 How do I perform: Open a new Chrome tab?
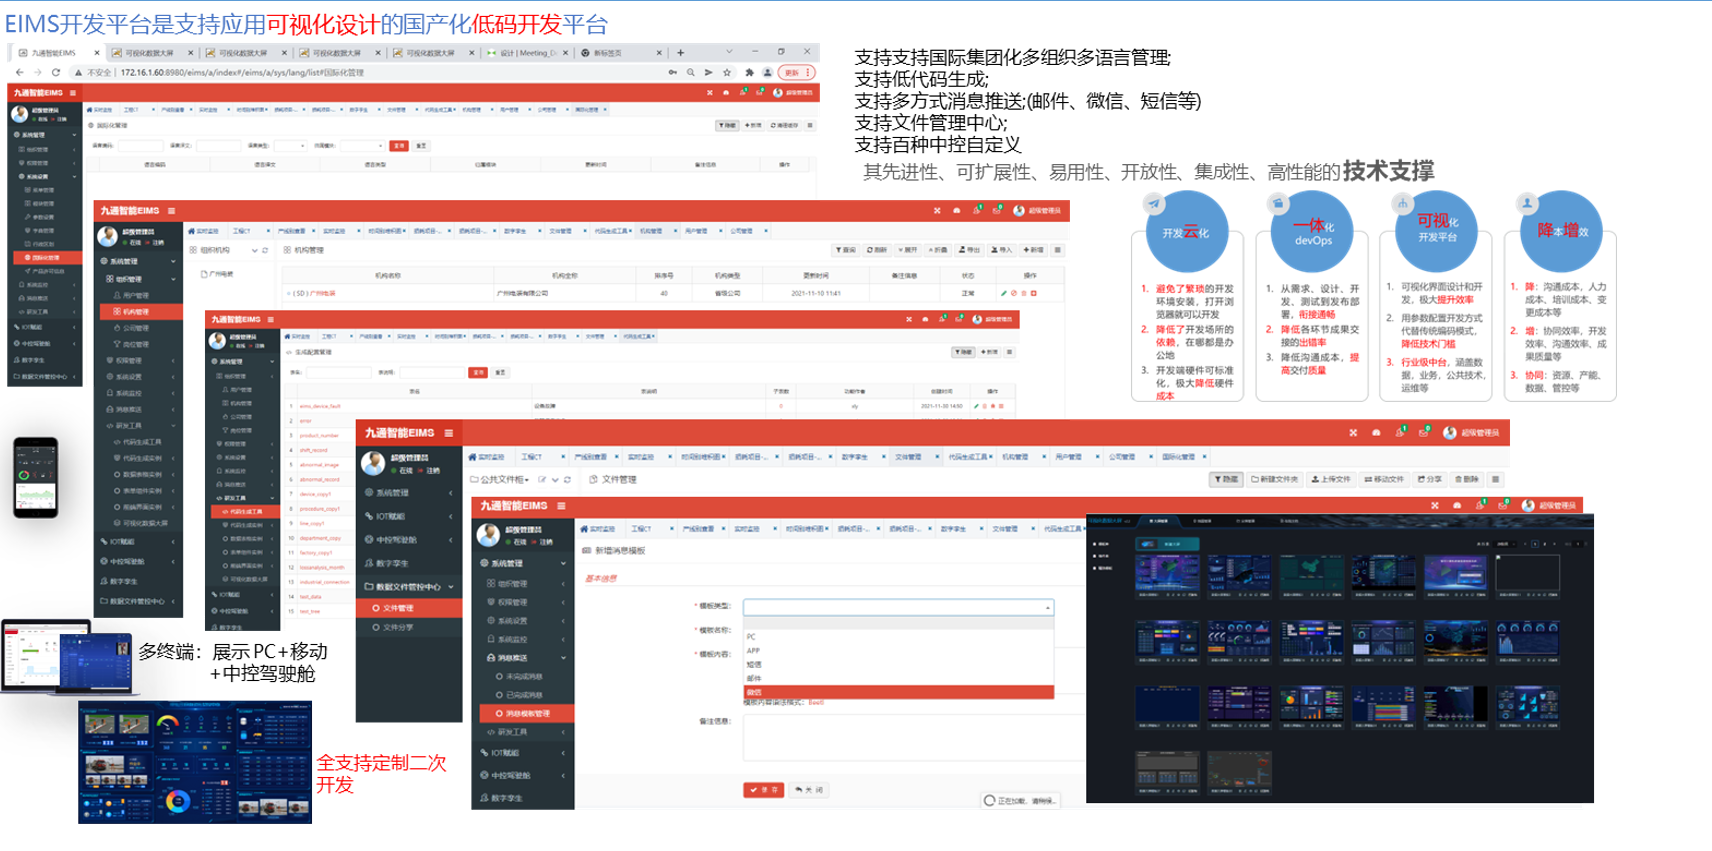pyautogui.click(x=680, y=53)
